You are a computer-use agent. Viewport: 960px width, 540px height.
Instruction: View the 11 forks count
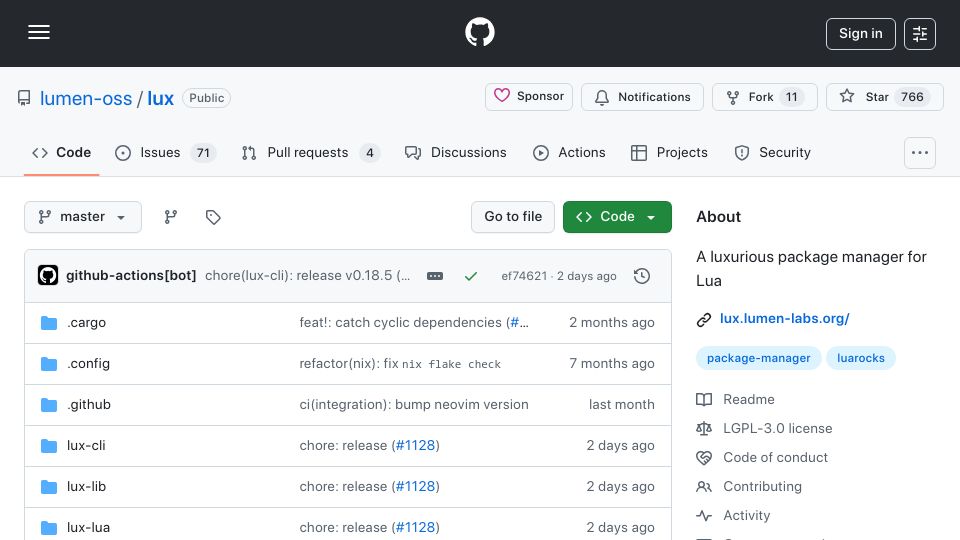click(x=792, y=97)
